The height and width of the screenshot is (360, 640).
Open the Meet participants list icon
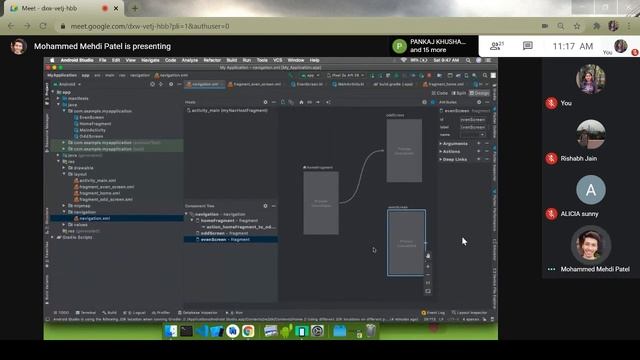point(496,46)
